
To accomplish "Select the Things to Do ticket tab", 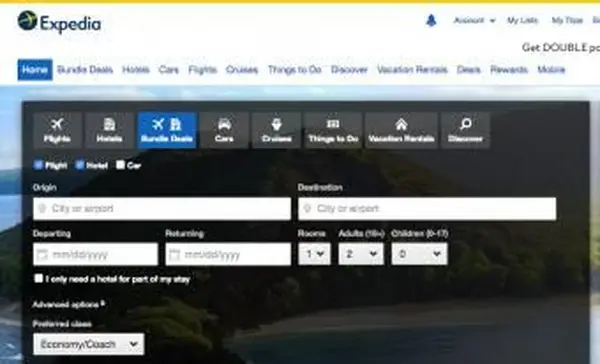I will click(x=333, y=130).
